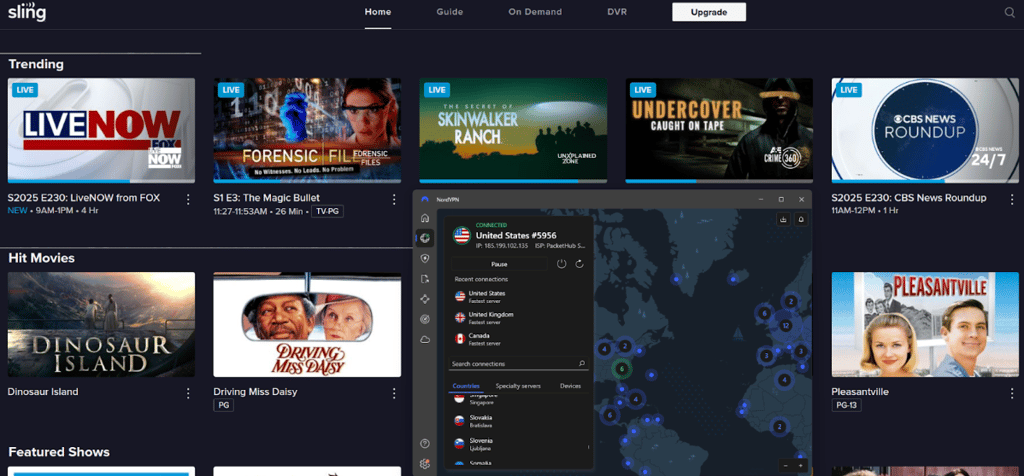Screen dimensions: 1024x476
Task: Open the DVR tab
Action: pos(617,12)
